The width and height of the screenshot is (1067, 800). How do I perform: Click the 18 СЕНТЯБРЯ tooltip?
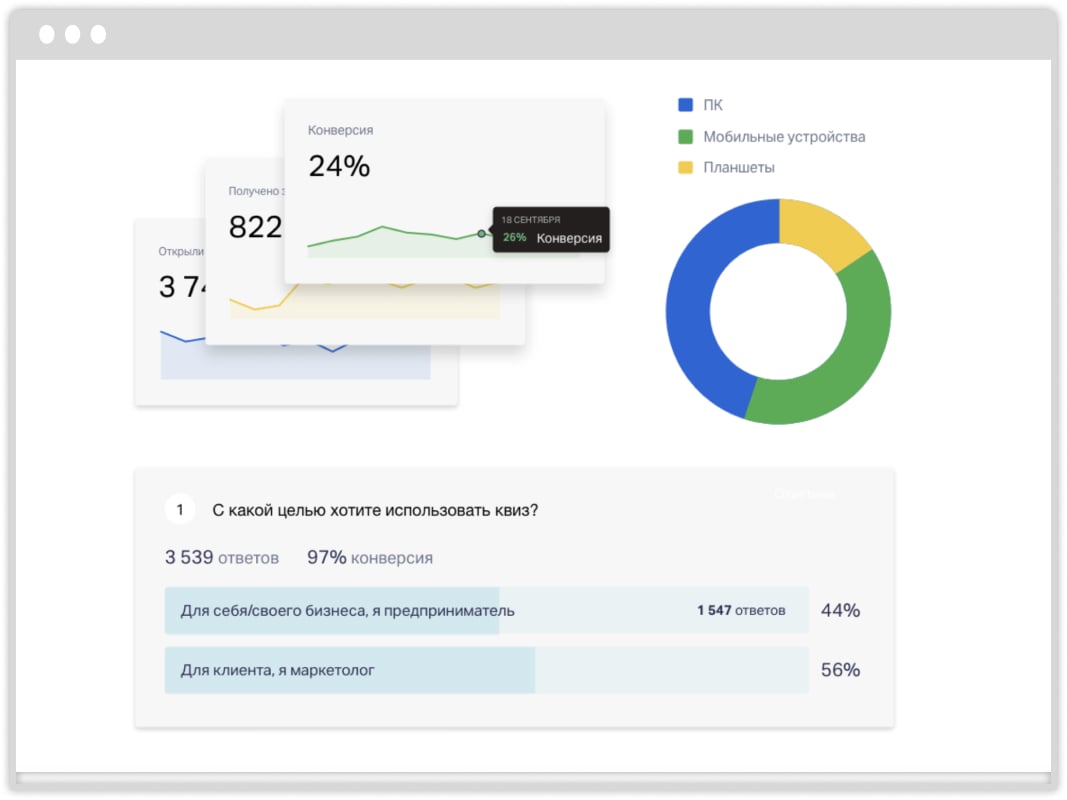551,229
